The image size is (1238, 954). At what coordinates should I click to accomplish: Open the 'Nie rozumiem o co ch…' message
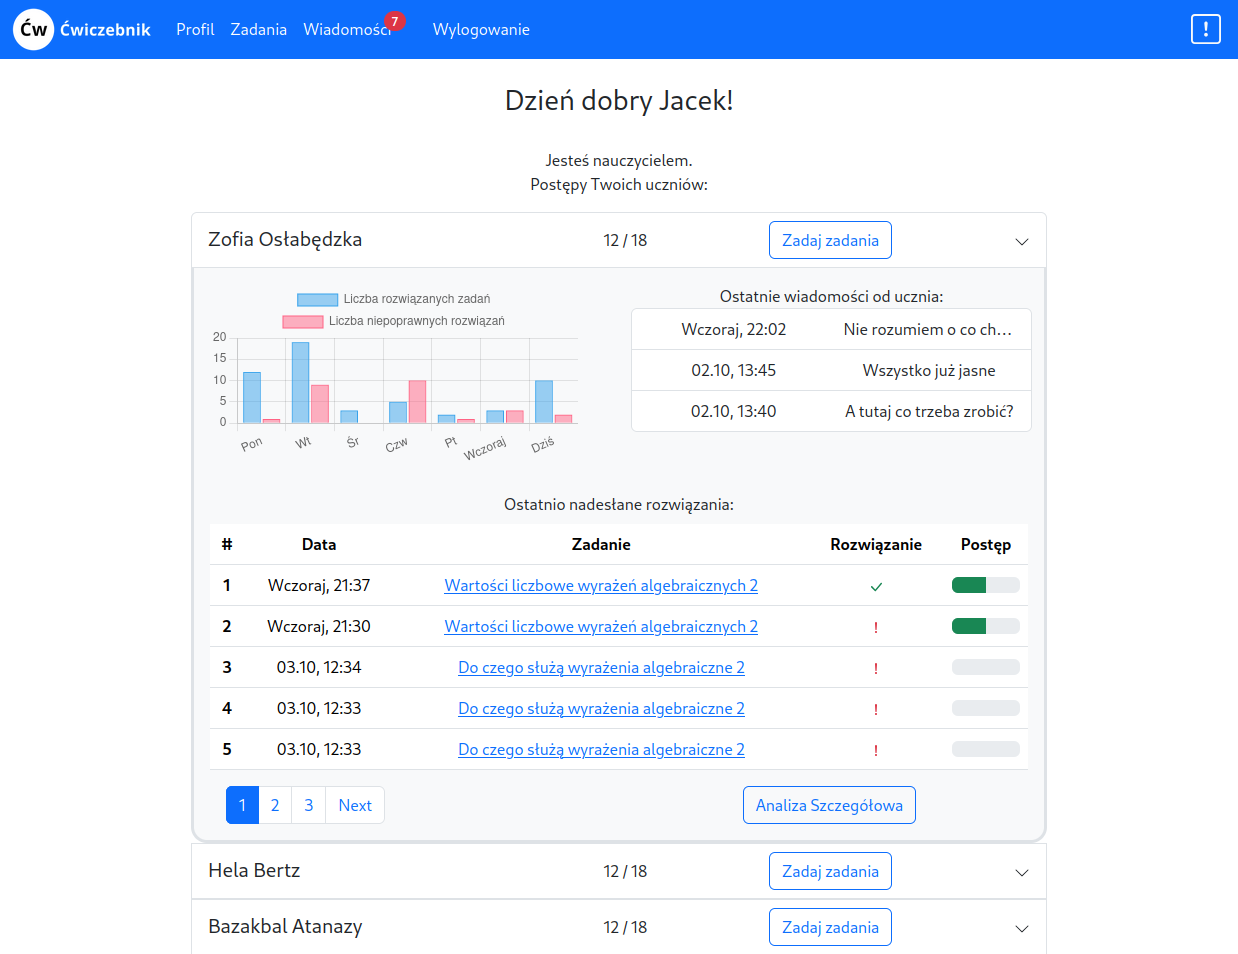point(927,329)
